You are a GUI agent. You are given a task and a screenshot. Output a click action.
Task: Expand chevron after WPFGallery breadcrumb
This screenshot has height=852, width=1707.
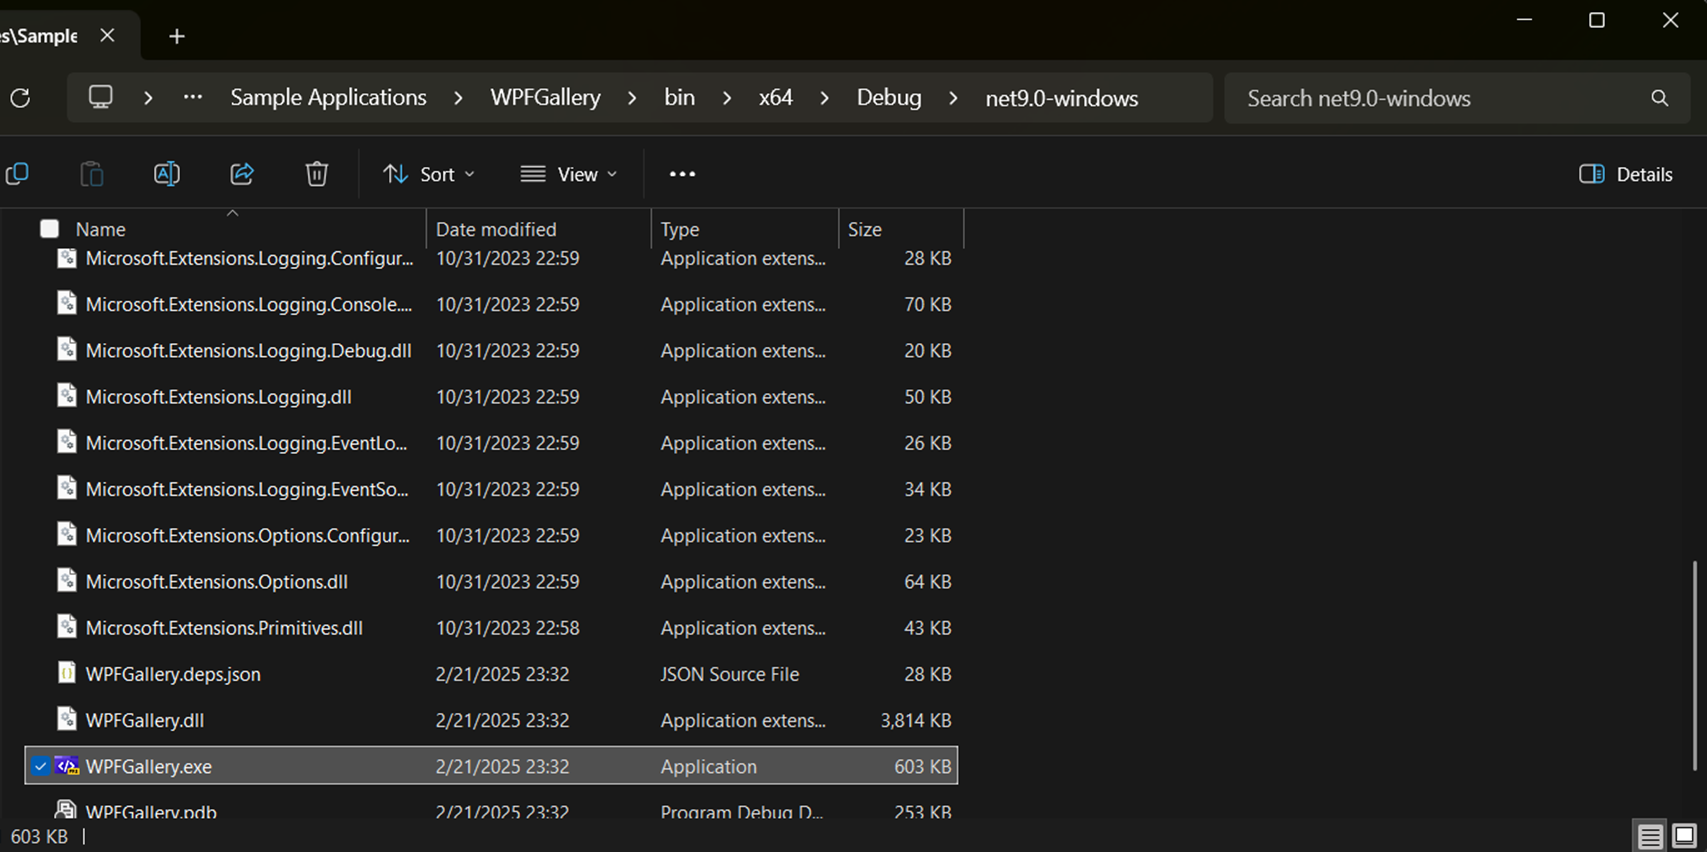(632, 98)
